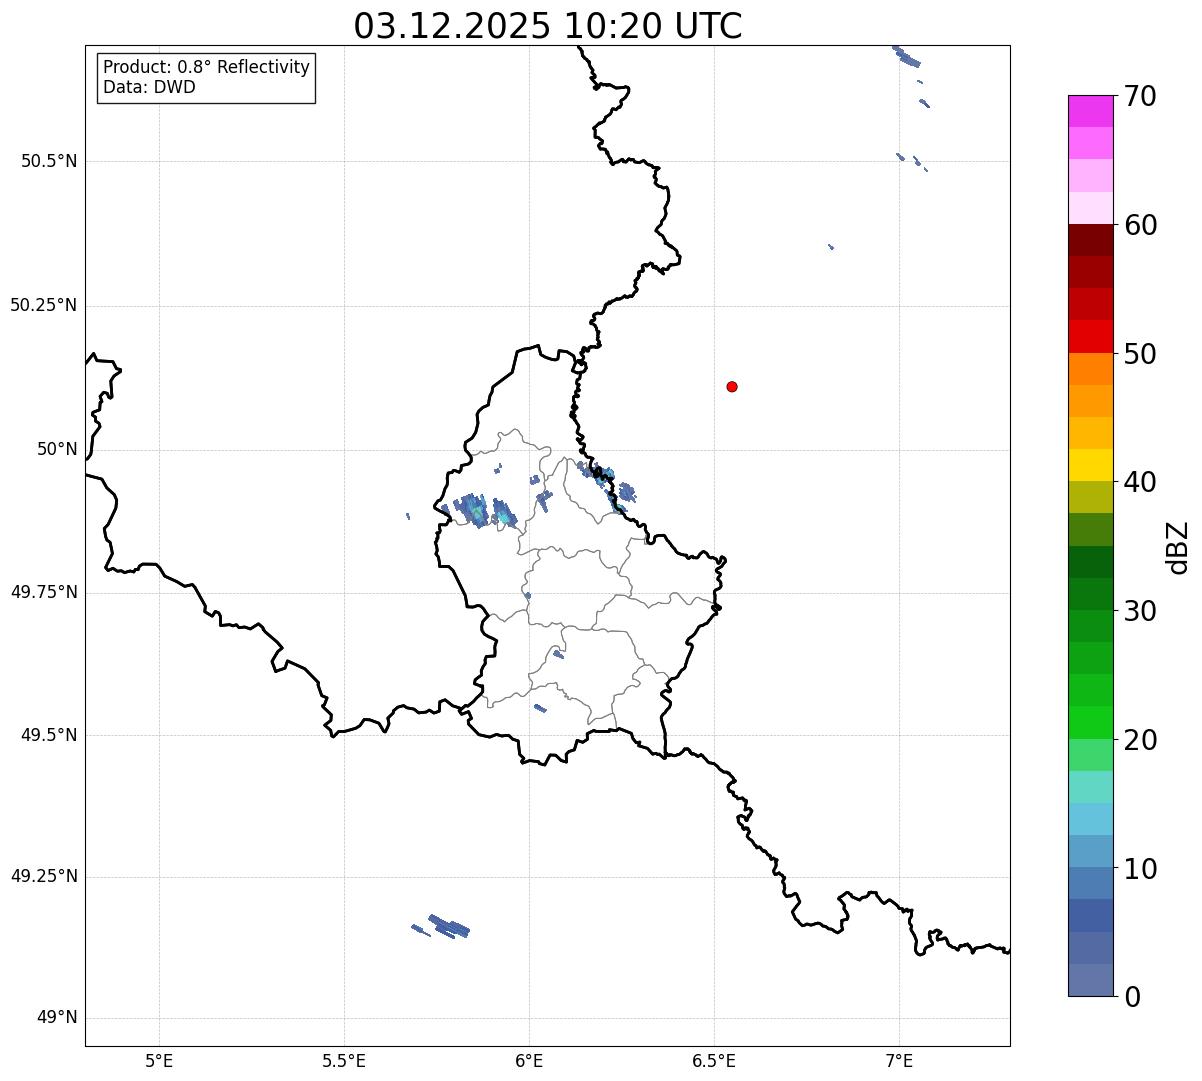This screenshot has width=1202, height=1081.
Task: Click the 50.5°N latitude label
Action: click(x=49, y=161)
